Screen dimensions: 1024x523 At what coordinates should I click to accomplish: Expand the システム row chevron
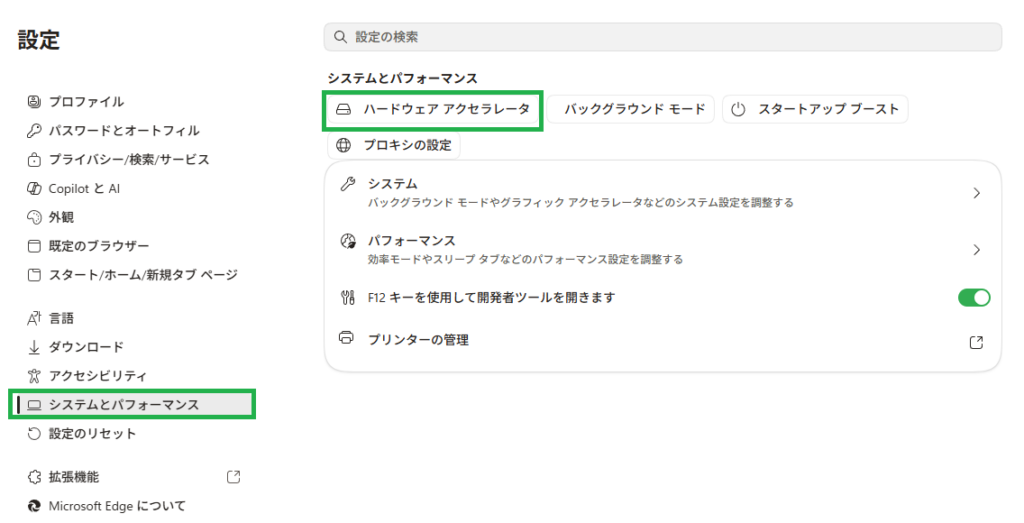click(x=976, y=193)
